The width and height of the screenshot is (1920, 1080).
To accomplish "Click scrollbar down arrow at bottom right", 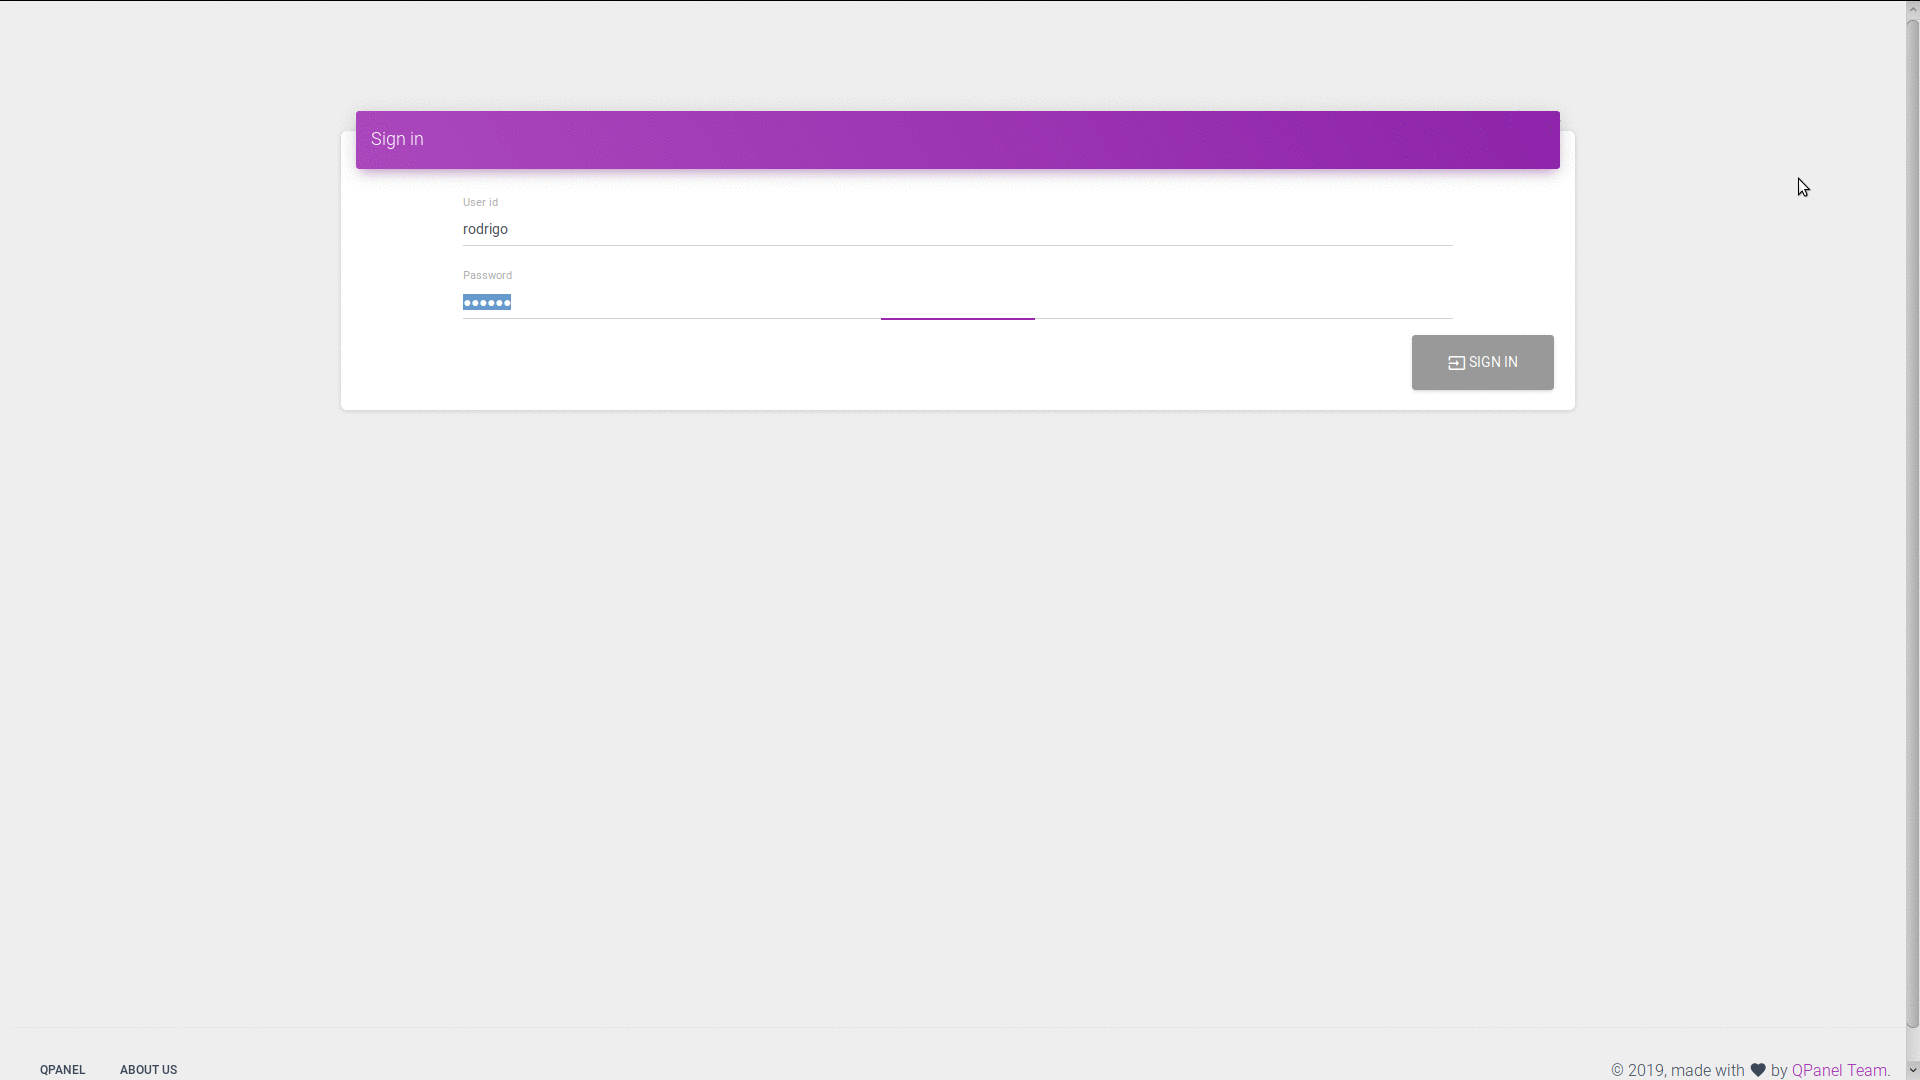I will tap(1912, 1071).
